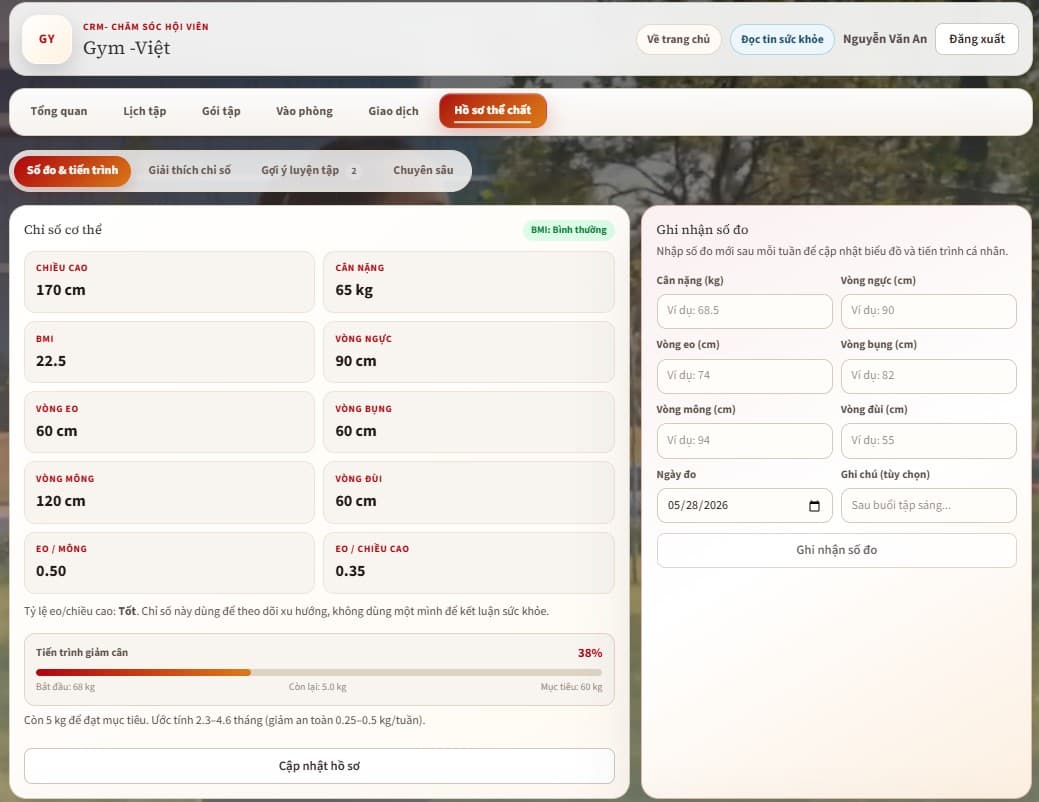Click the Vòng đùi (cm) input field
Screen dimensions: 1039x802
pos(928,441)
